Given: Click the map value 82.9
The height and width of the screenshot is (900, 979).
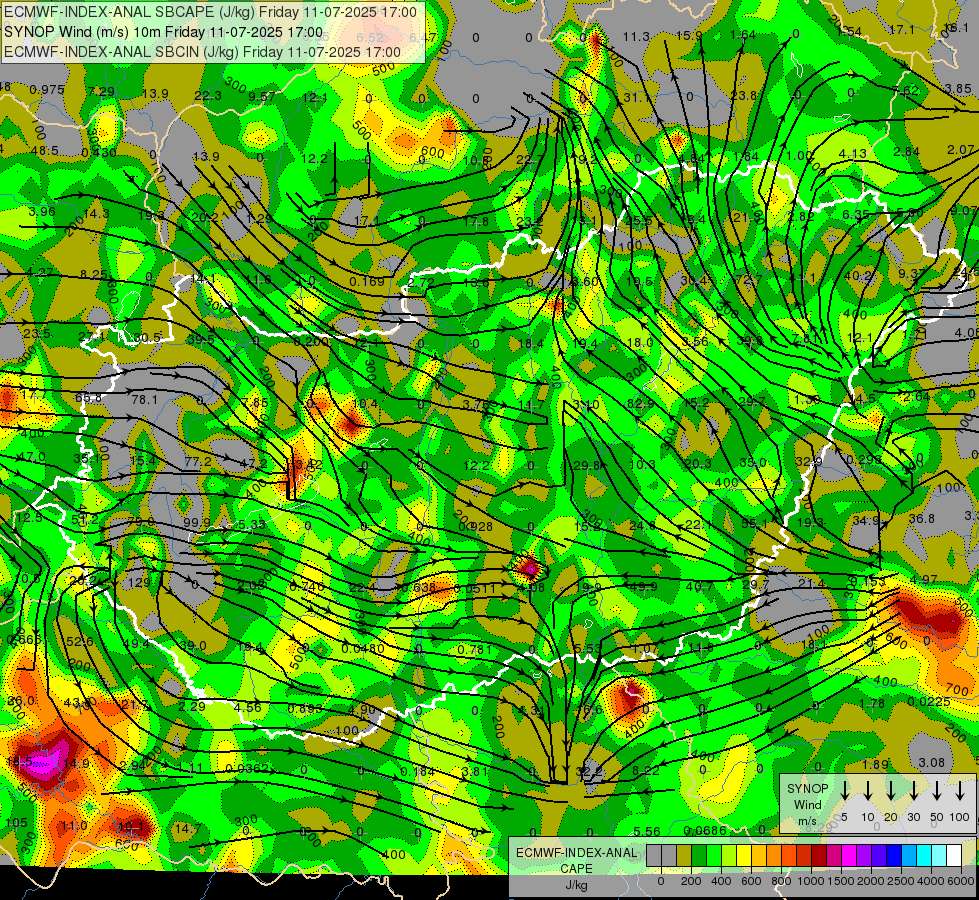Looking at the screenshot, I should tap(640, 403).
